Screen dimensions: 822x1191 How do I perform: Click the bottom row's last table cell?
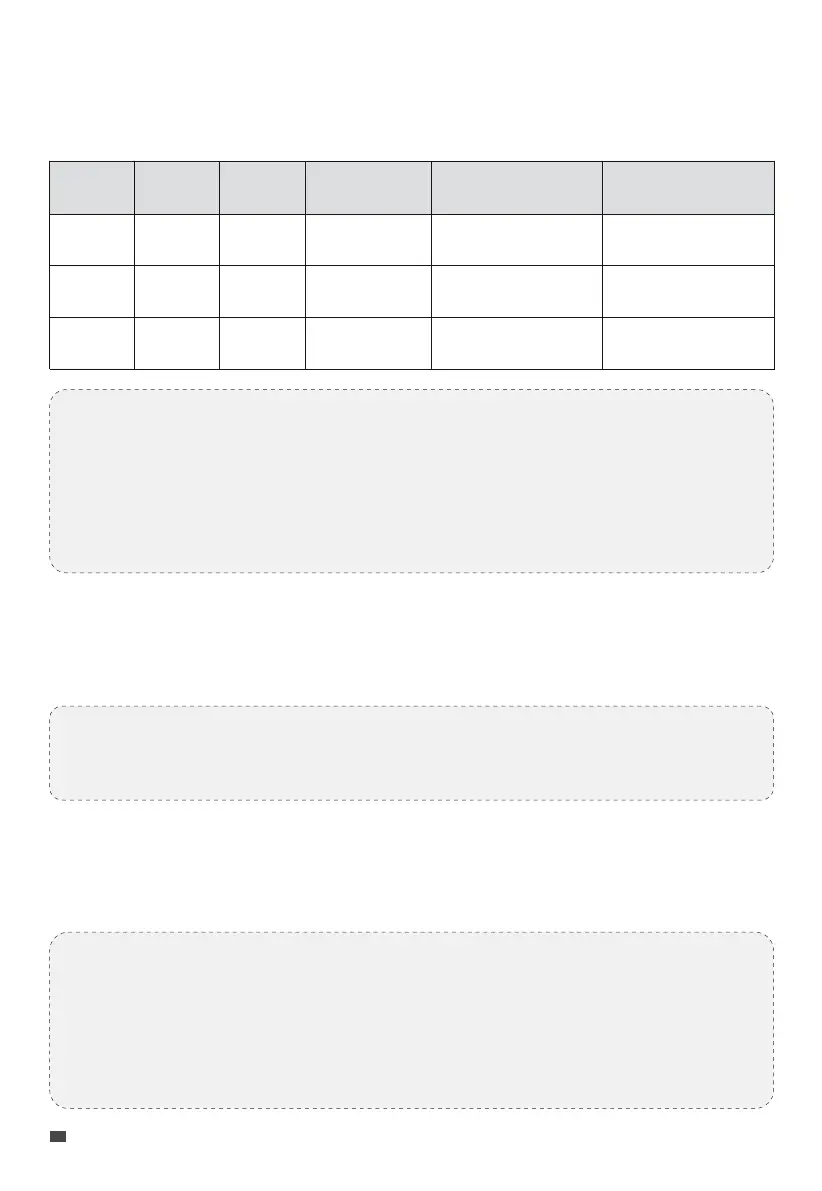[x=688, y=343]
